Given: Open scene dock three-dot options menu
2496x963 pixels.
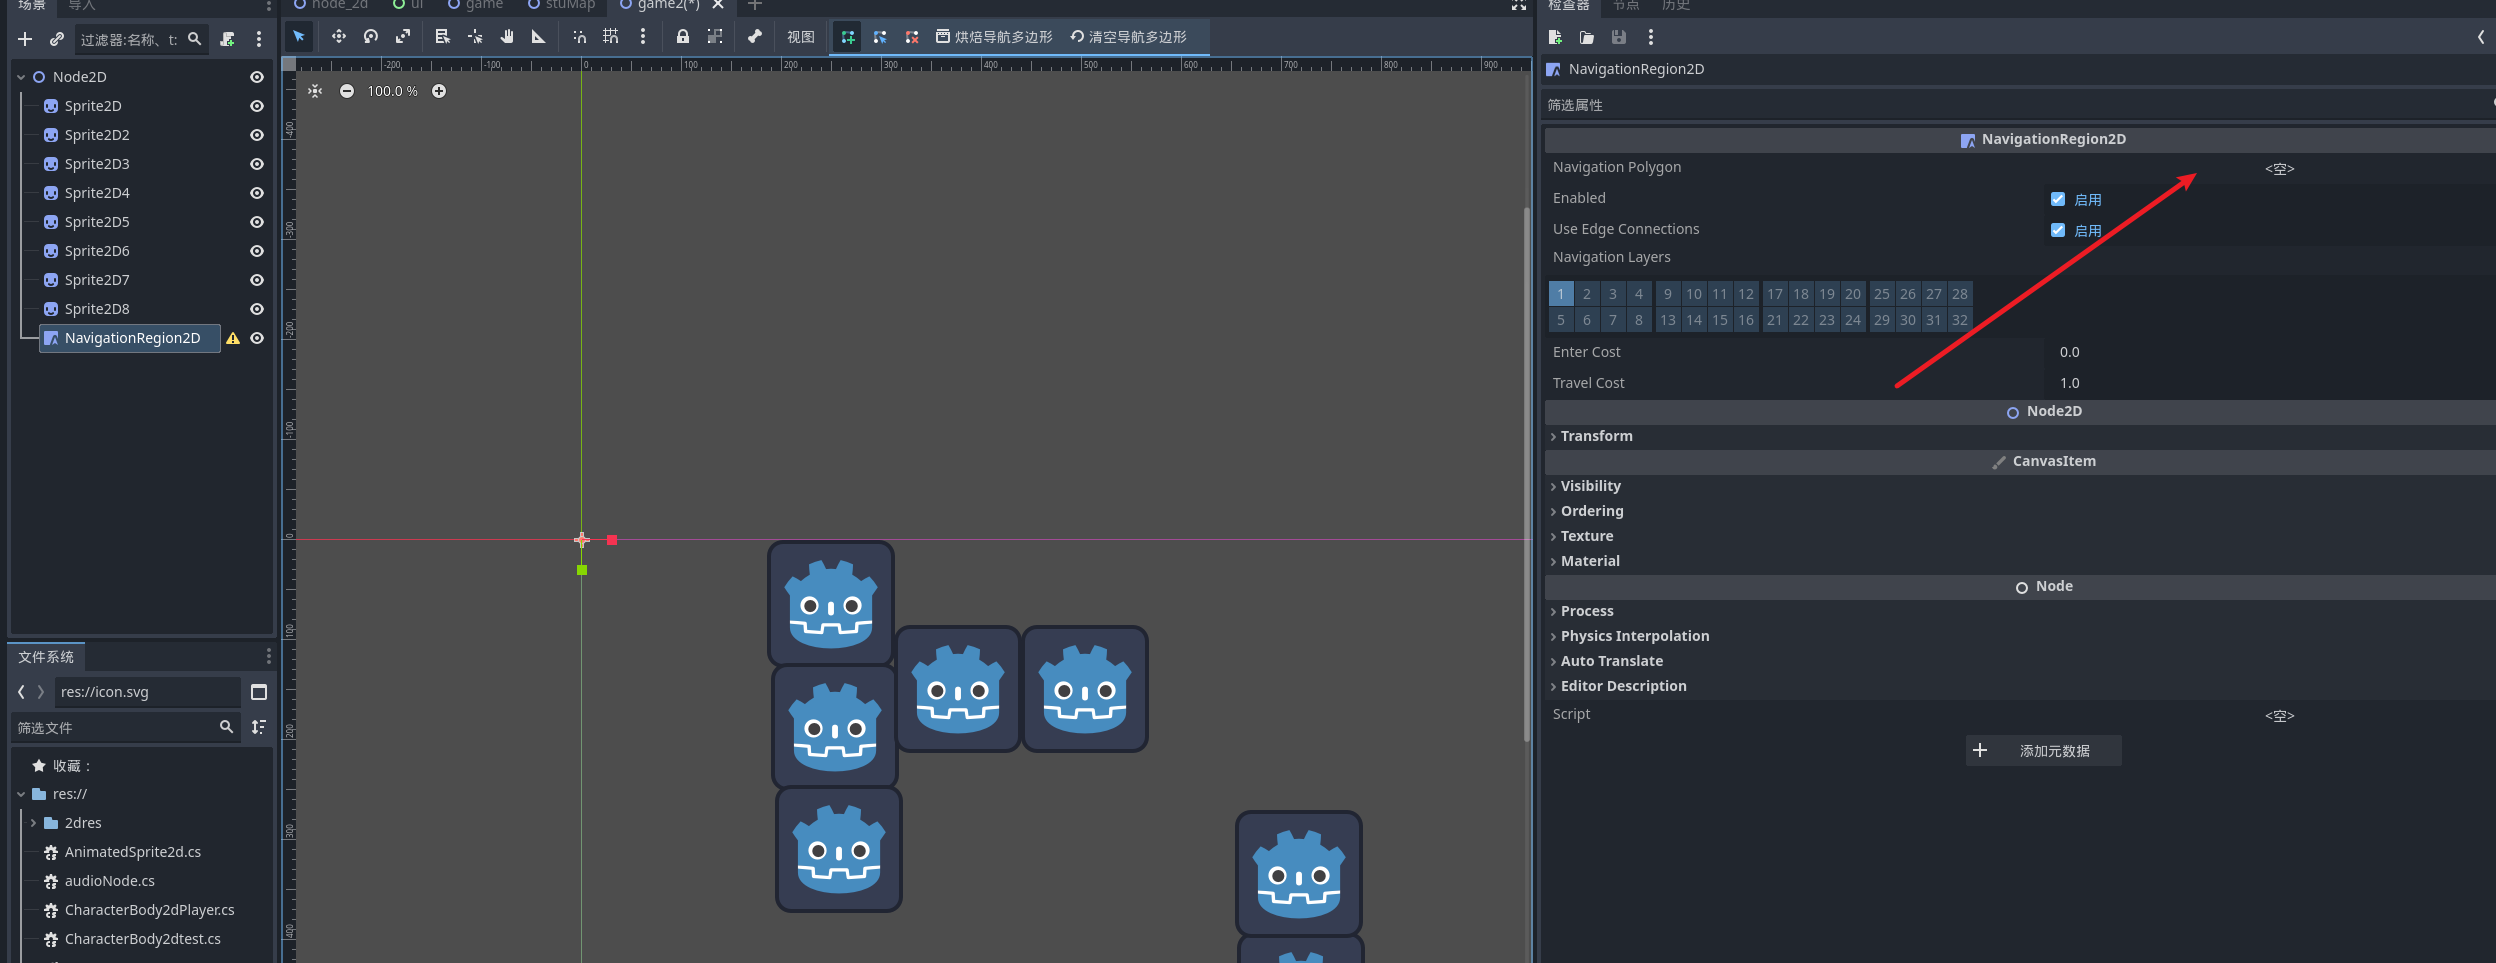Looking at the screenshot, I should click(x=259, y=39).
